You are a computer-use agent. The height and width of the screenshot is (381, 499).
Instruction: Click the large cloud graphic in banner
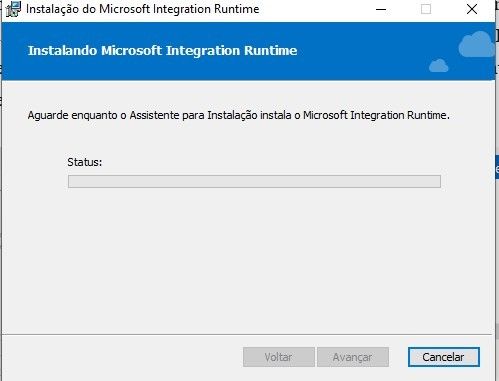click(x=476, y=44)
